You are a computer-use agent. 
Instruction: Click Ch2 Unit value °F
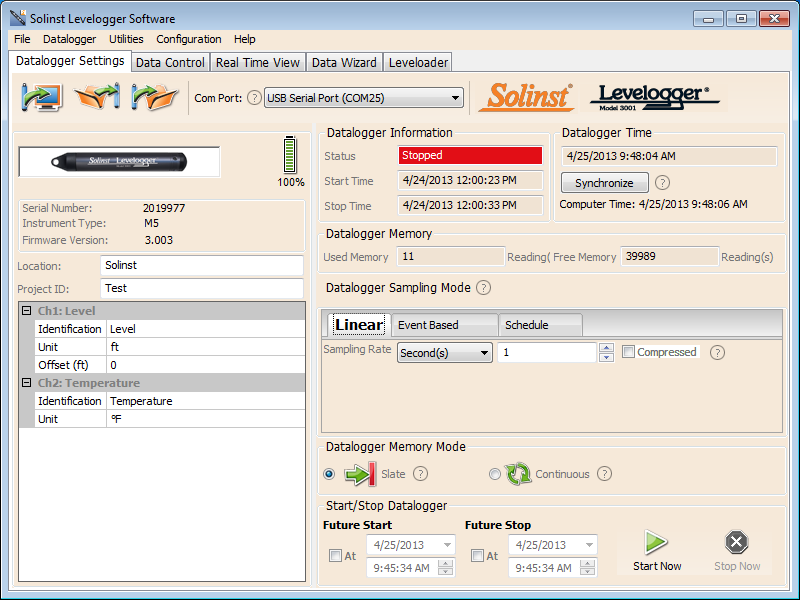click(x=206, y=419)
